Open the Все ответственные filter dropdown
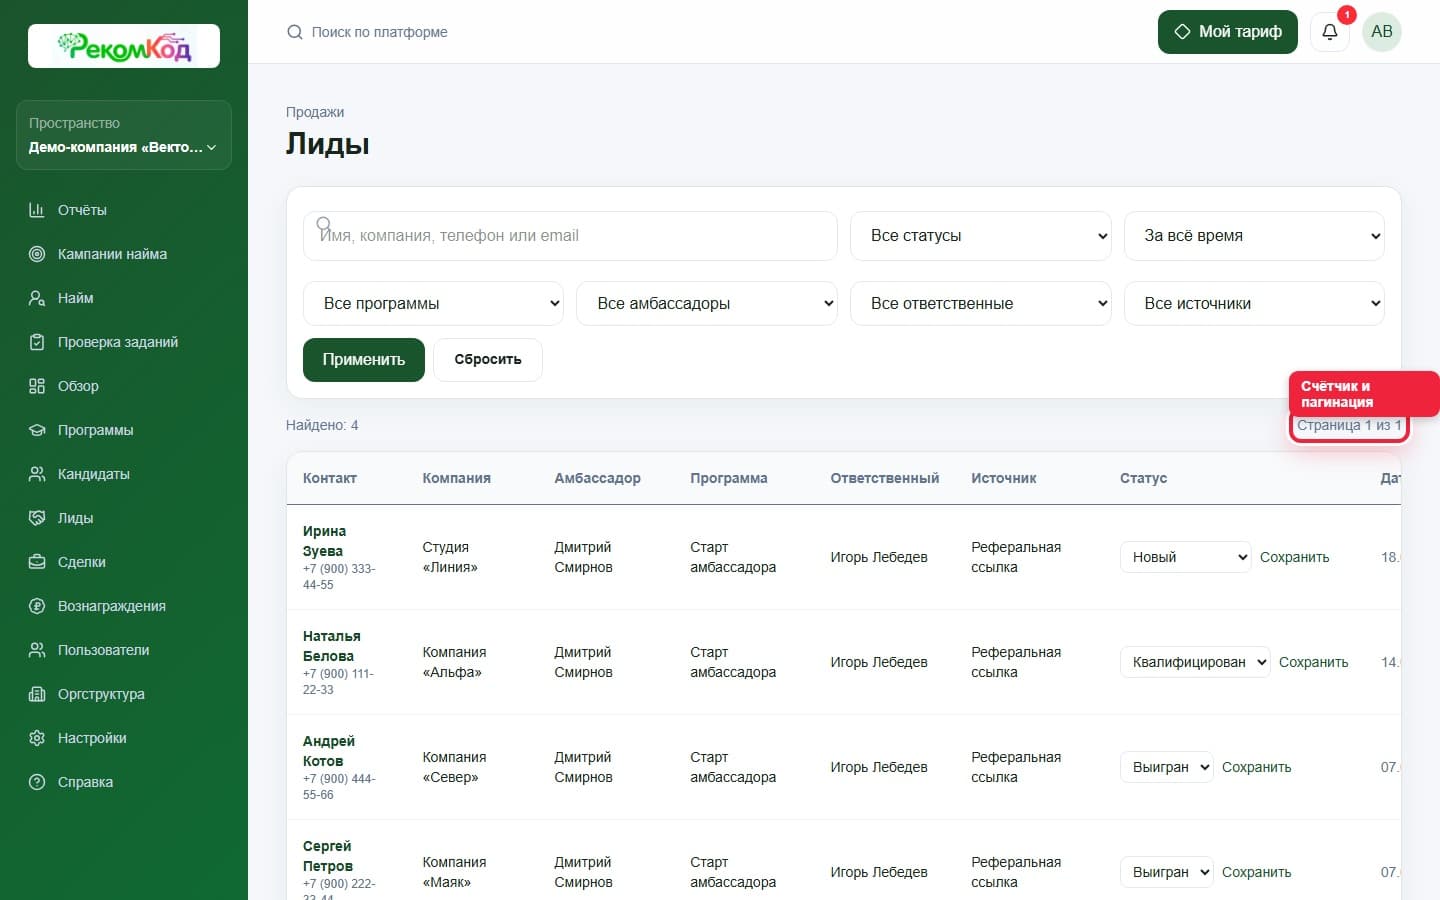Screen dimensions: 1440x900 980,303
